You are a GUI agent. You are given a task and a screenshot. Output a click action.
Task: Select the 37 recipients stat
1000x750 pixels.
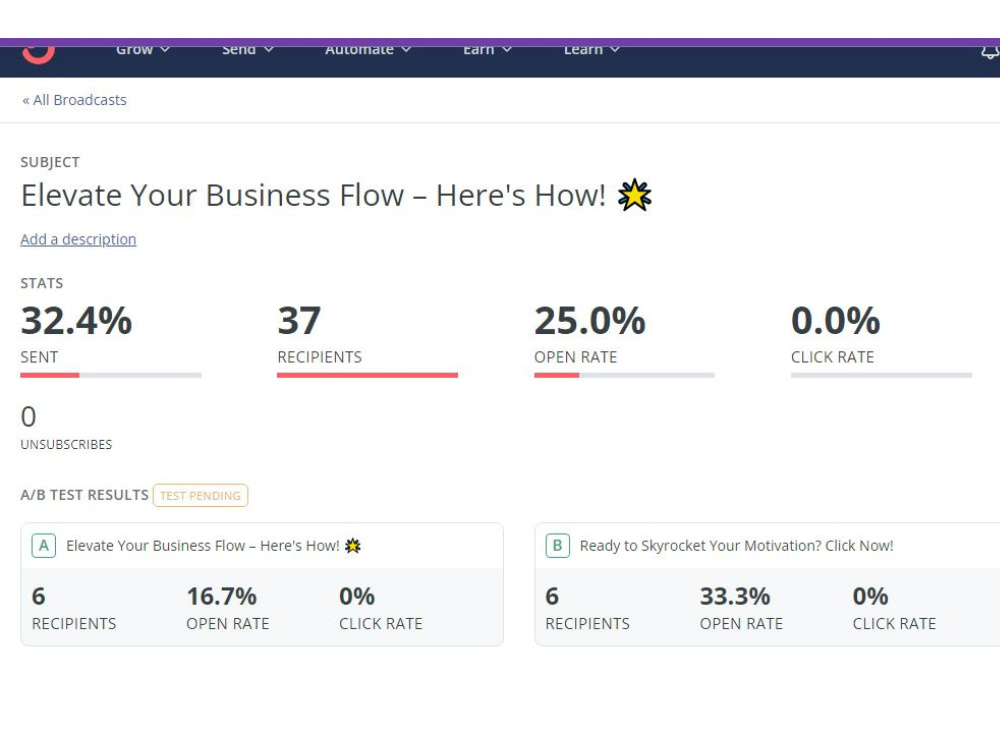299,321
